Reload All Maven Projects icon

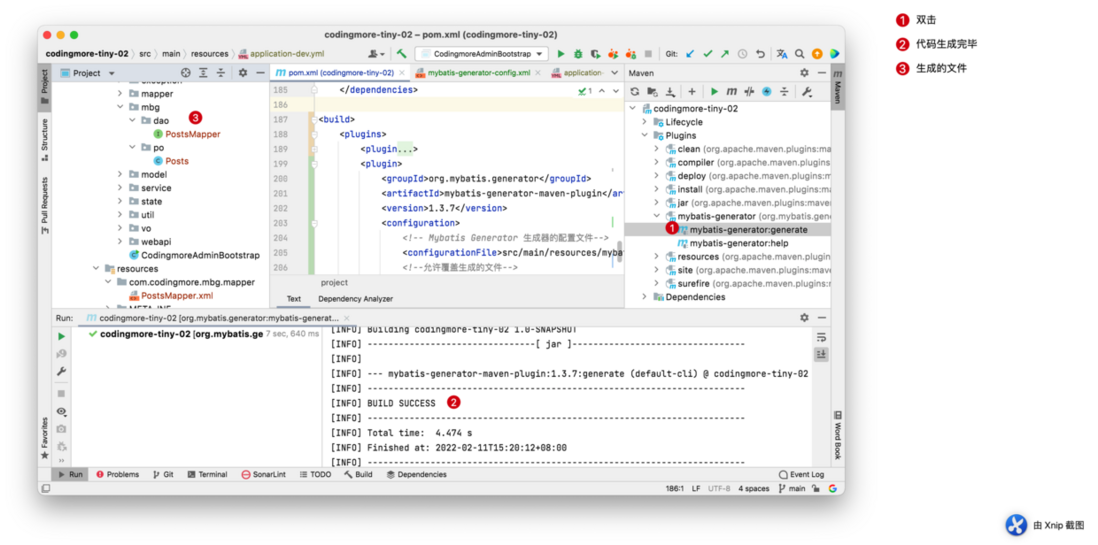(635, 92)
